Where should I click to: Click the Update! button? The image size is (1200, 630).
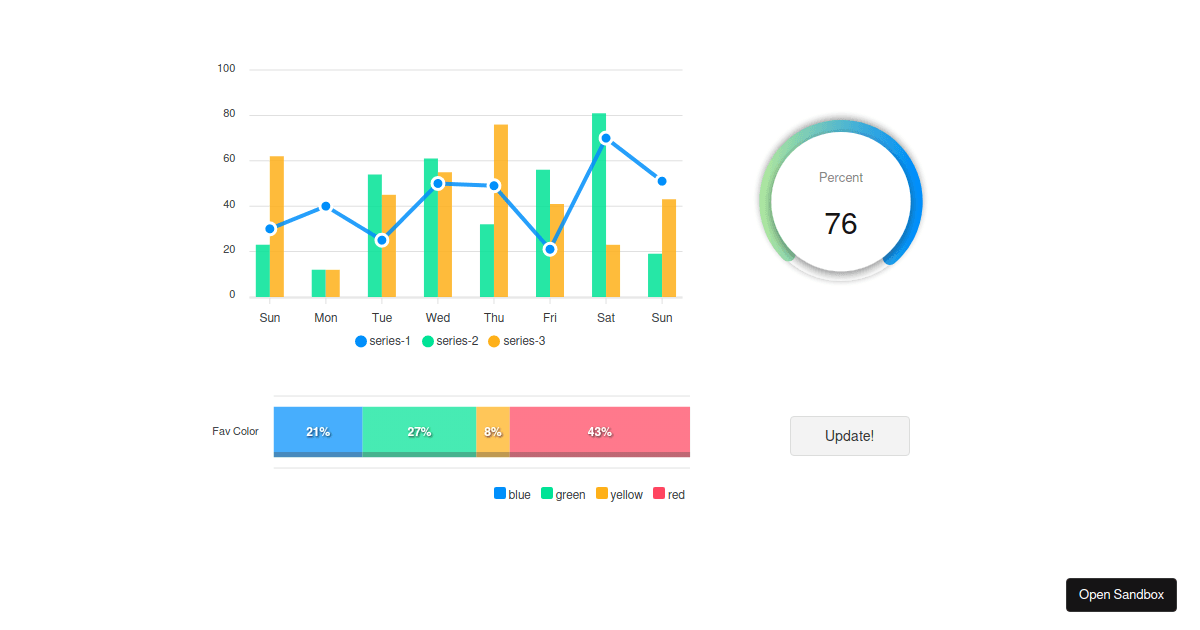(x=849, y=436)
